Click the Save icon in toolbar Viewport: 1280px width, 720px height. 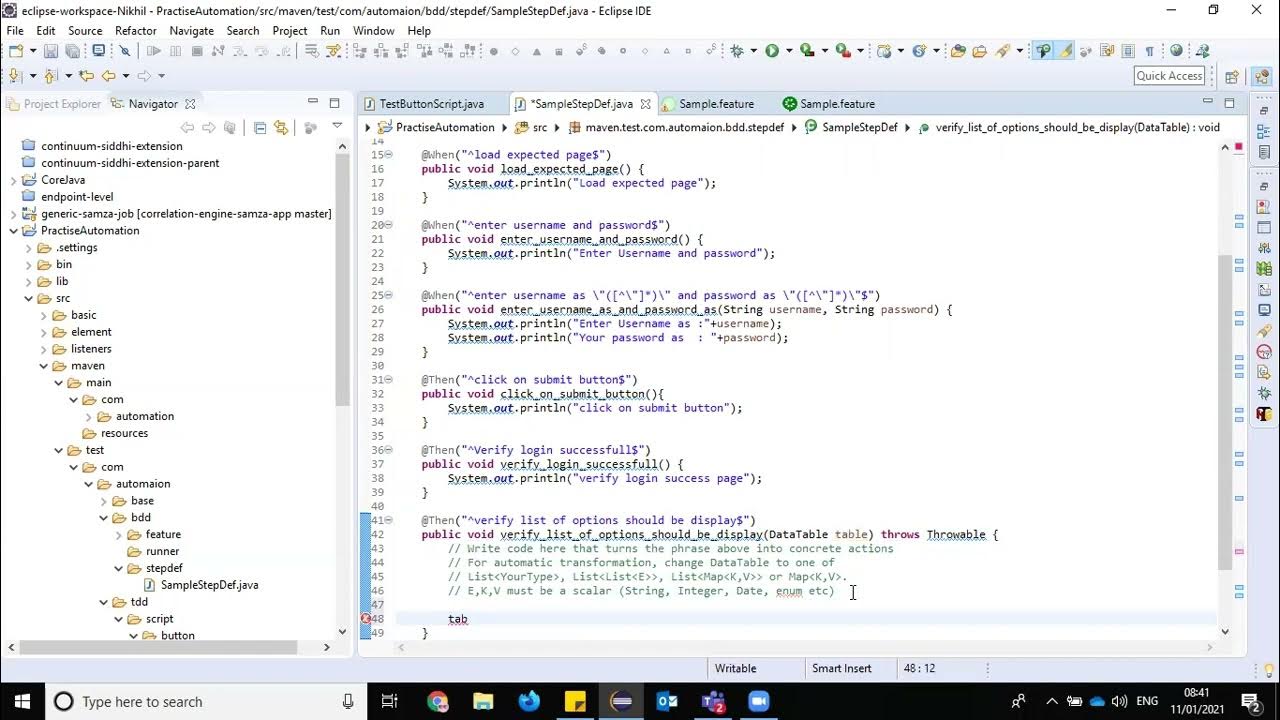pyautogui.click(x=50, y=51)
